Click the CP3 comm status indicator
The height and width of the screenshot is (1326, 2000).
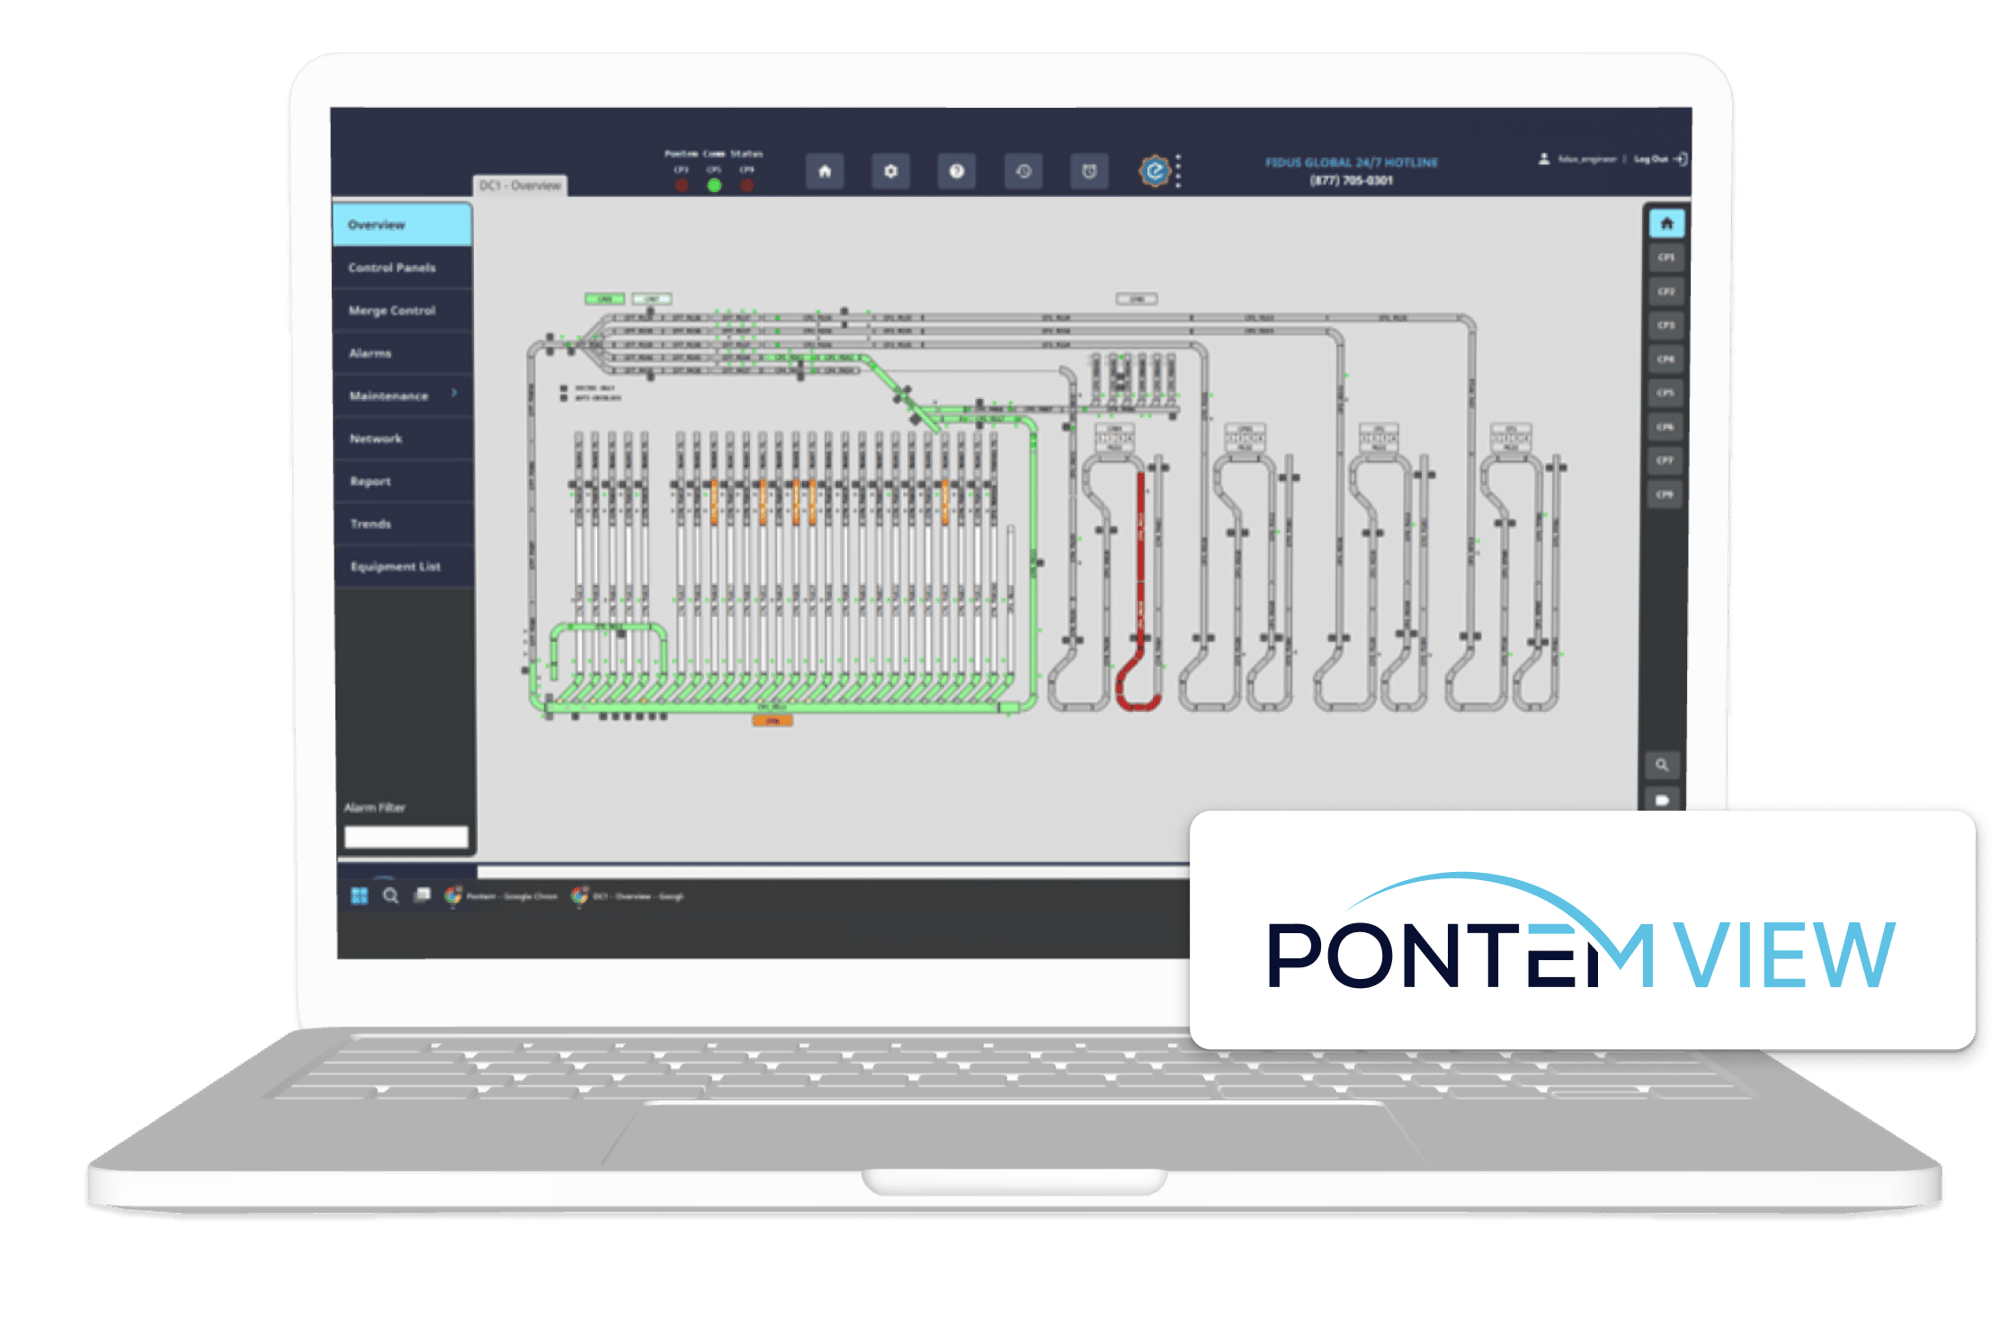(681, 185)
